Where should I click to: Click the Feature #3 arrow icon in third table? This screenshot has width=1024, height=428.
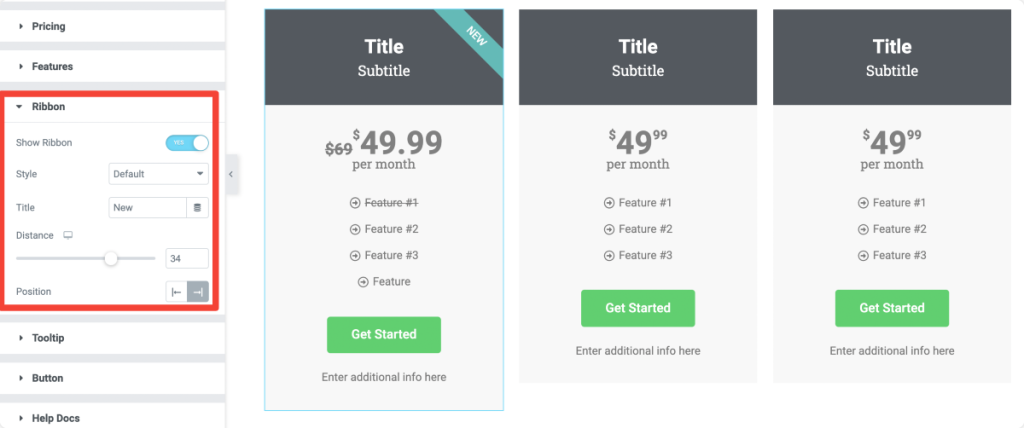tap(863, 255)
